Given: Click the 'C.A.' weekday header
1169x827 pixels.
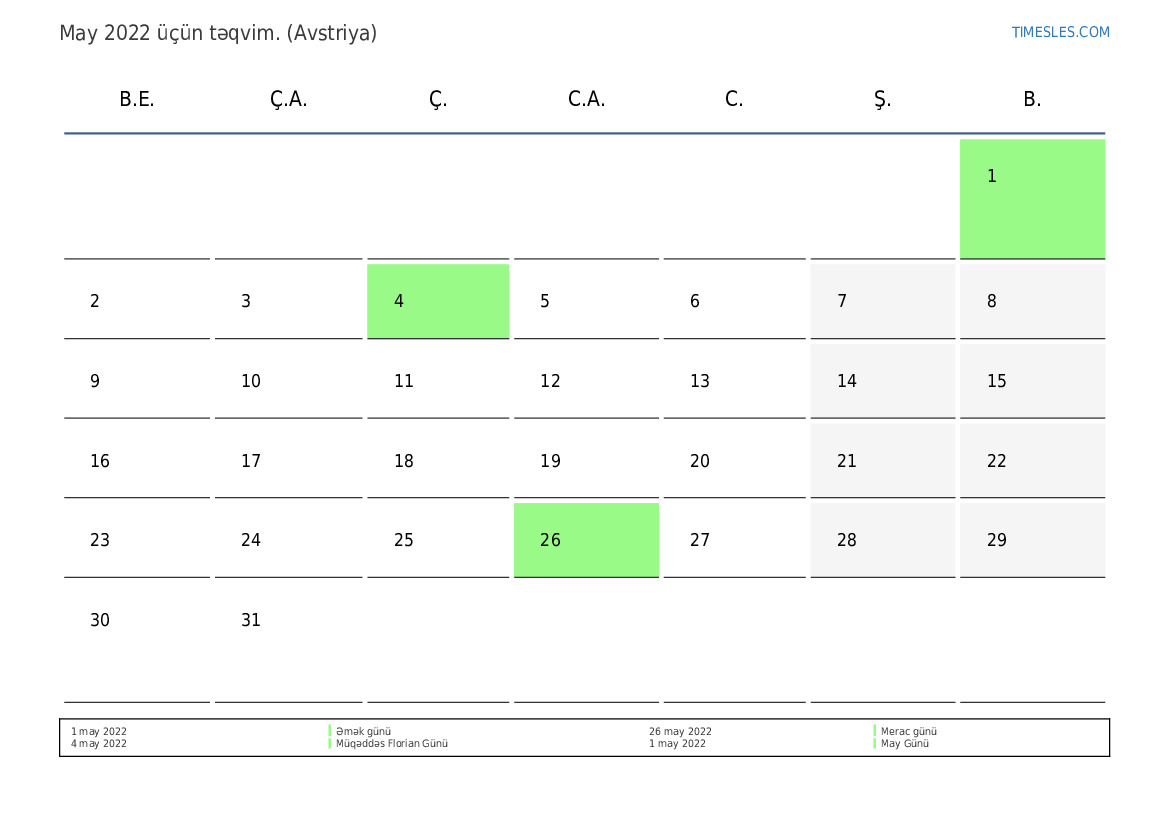Looking at the screenshot, I should (586, 99).
